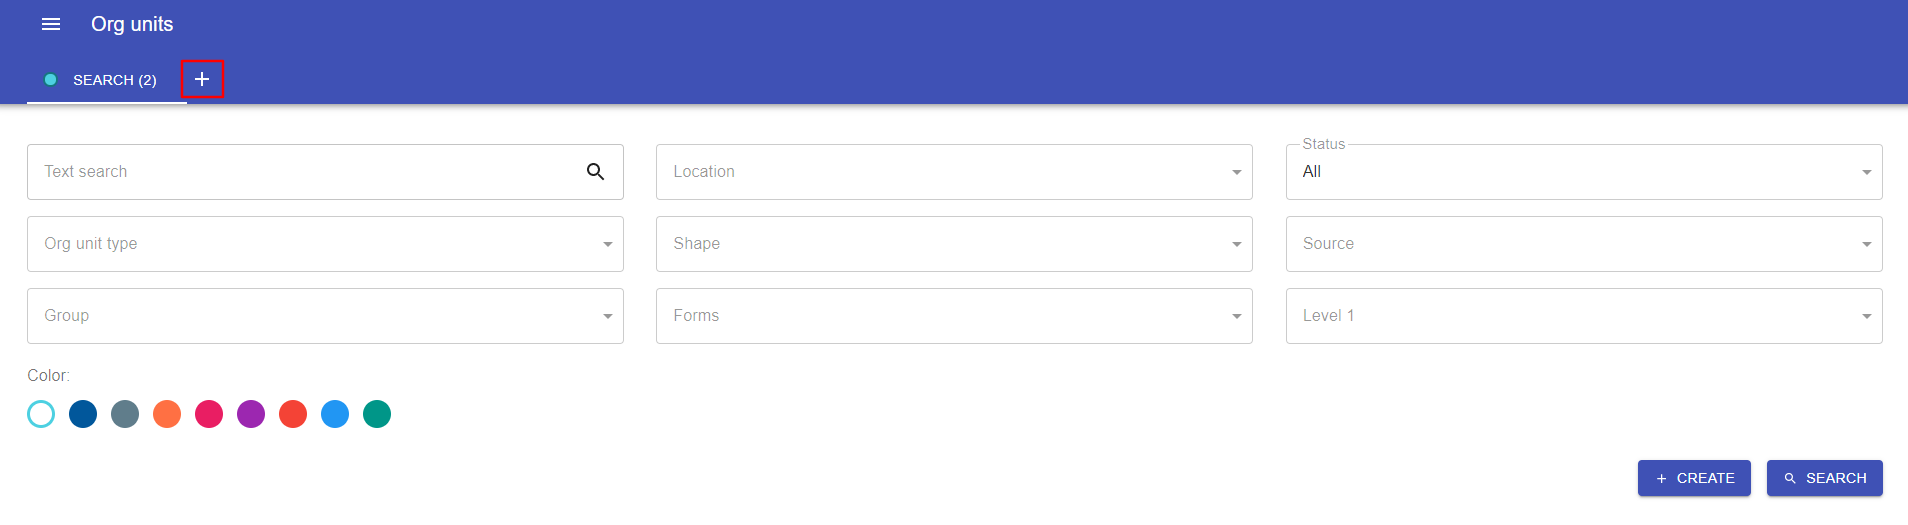Open the hamburger navigation menu
The image size is (1908, 525).
pyautogui.click(x=51, y=24)
